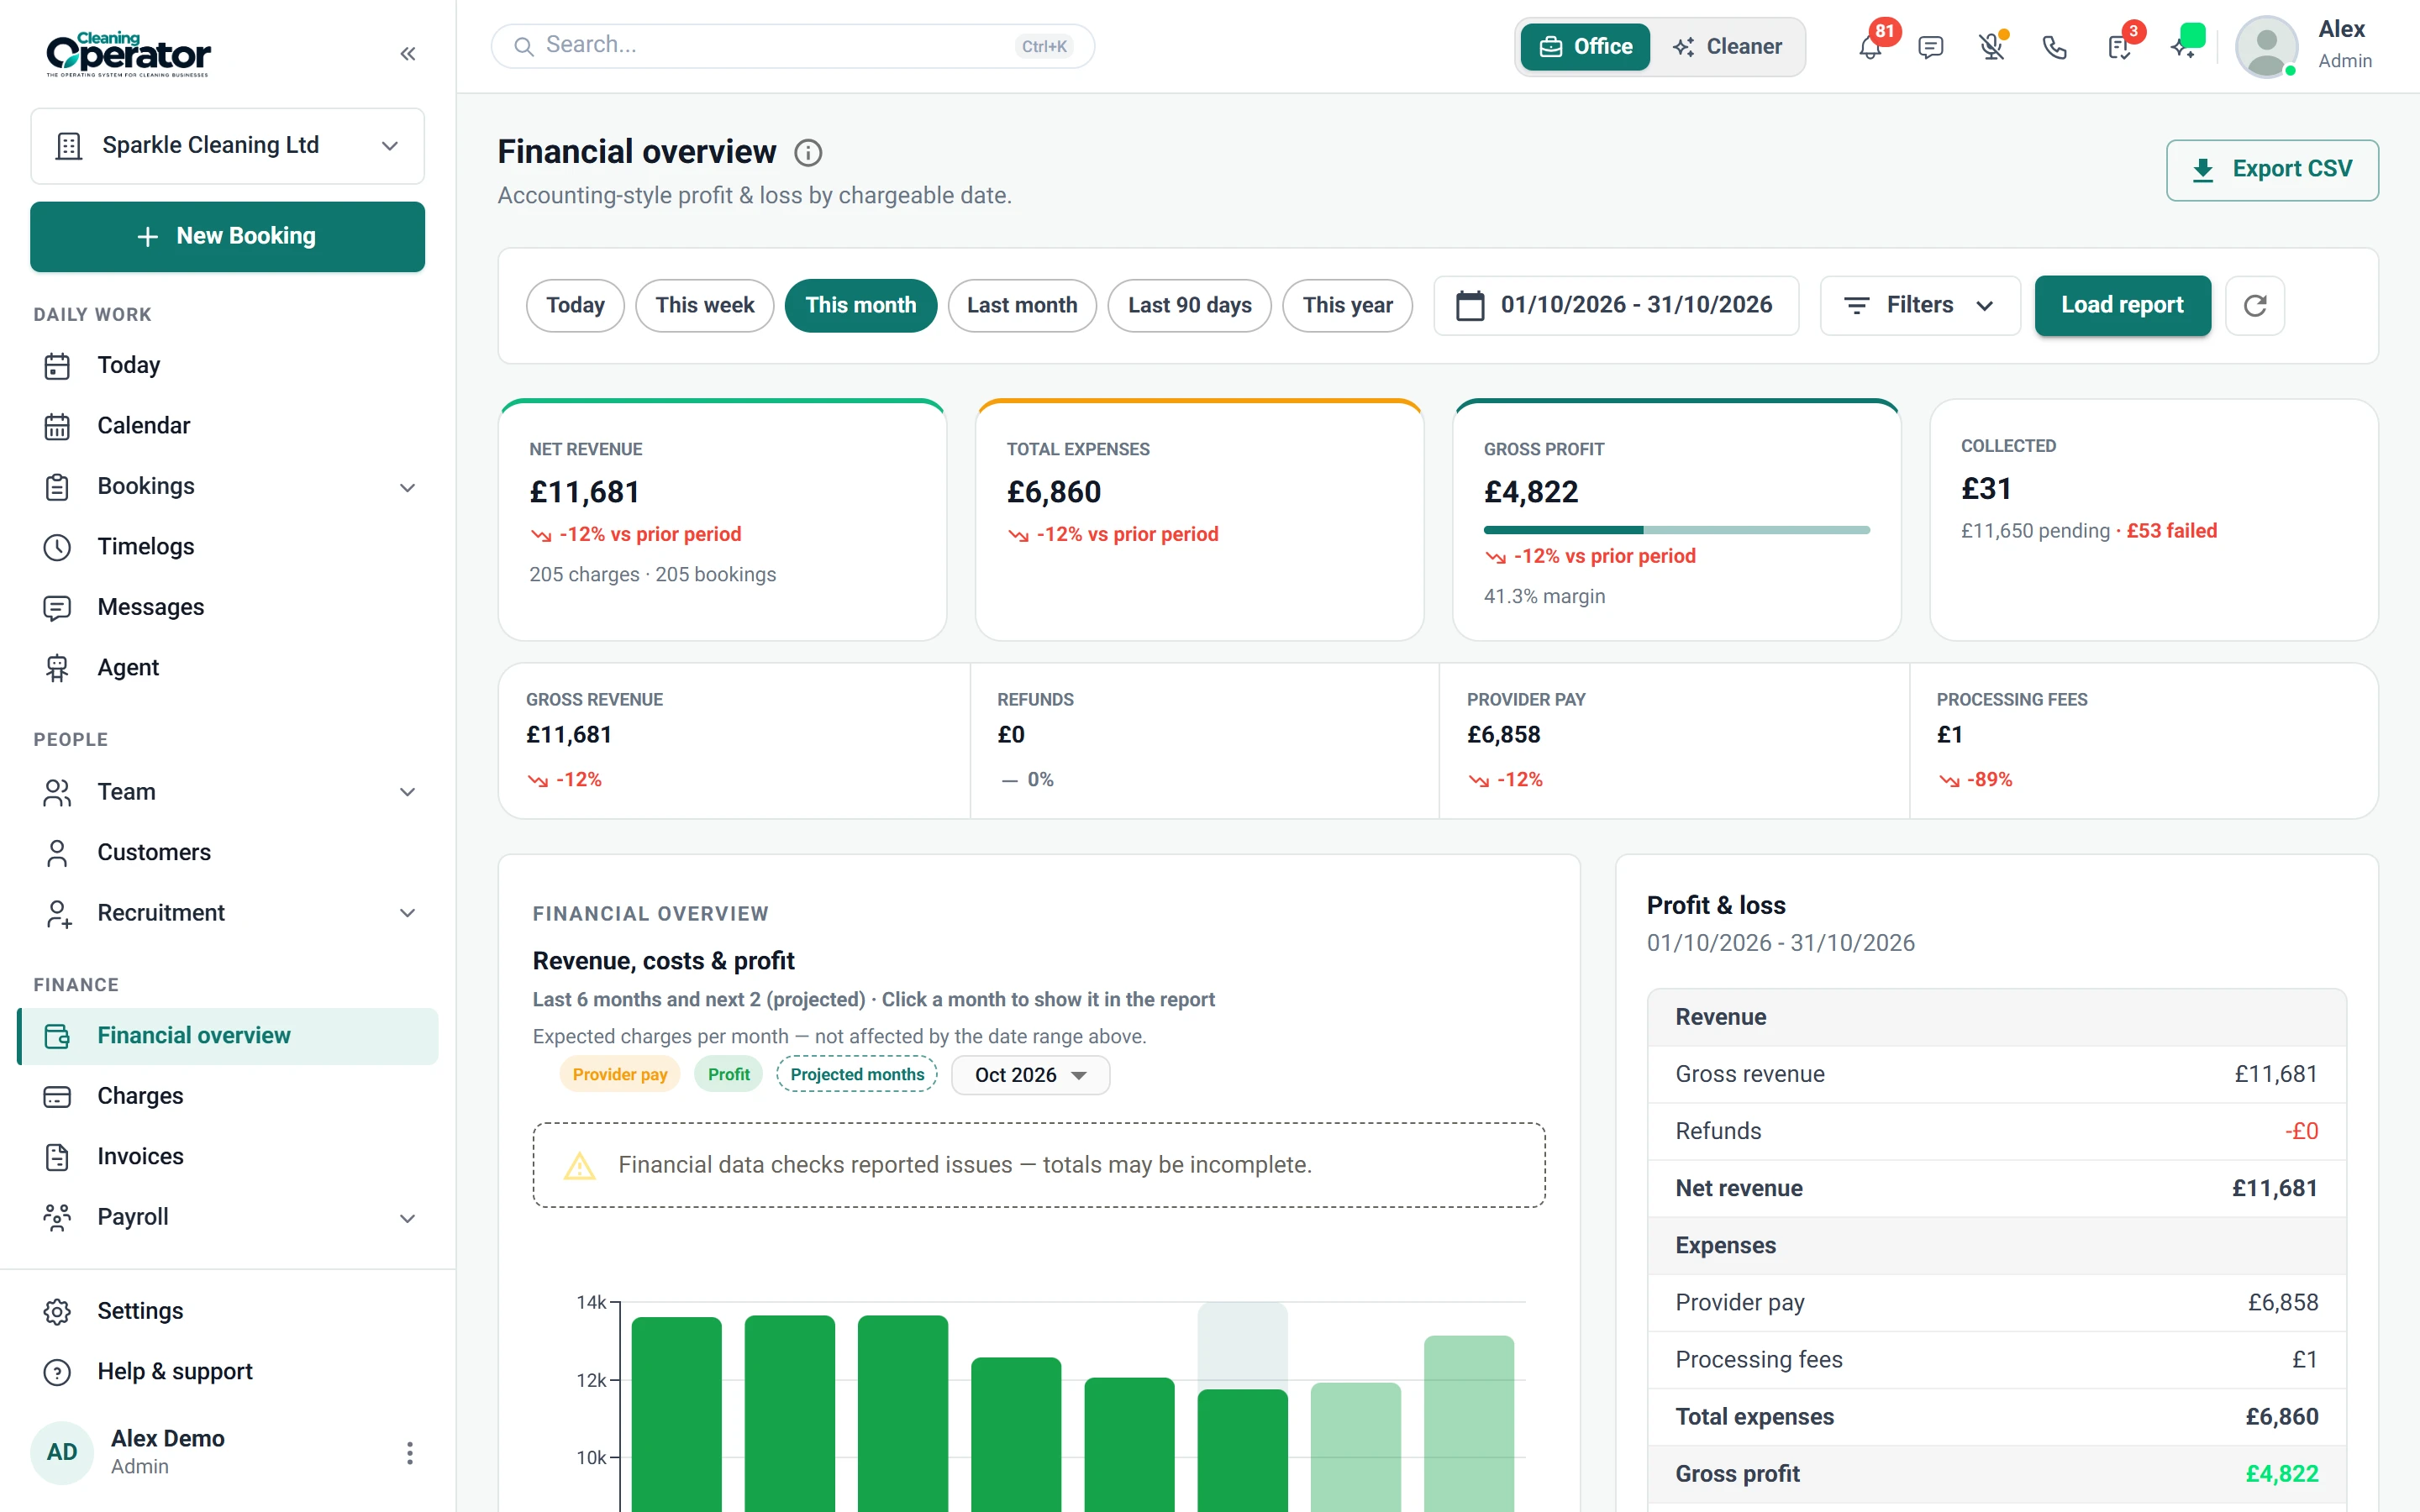Select the This week range
The width and height of the screenshot is (2420, 1512).
point(704,305)
